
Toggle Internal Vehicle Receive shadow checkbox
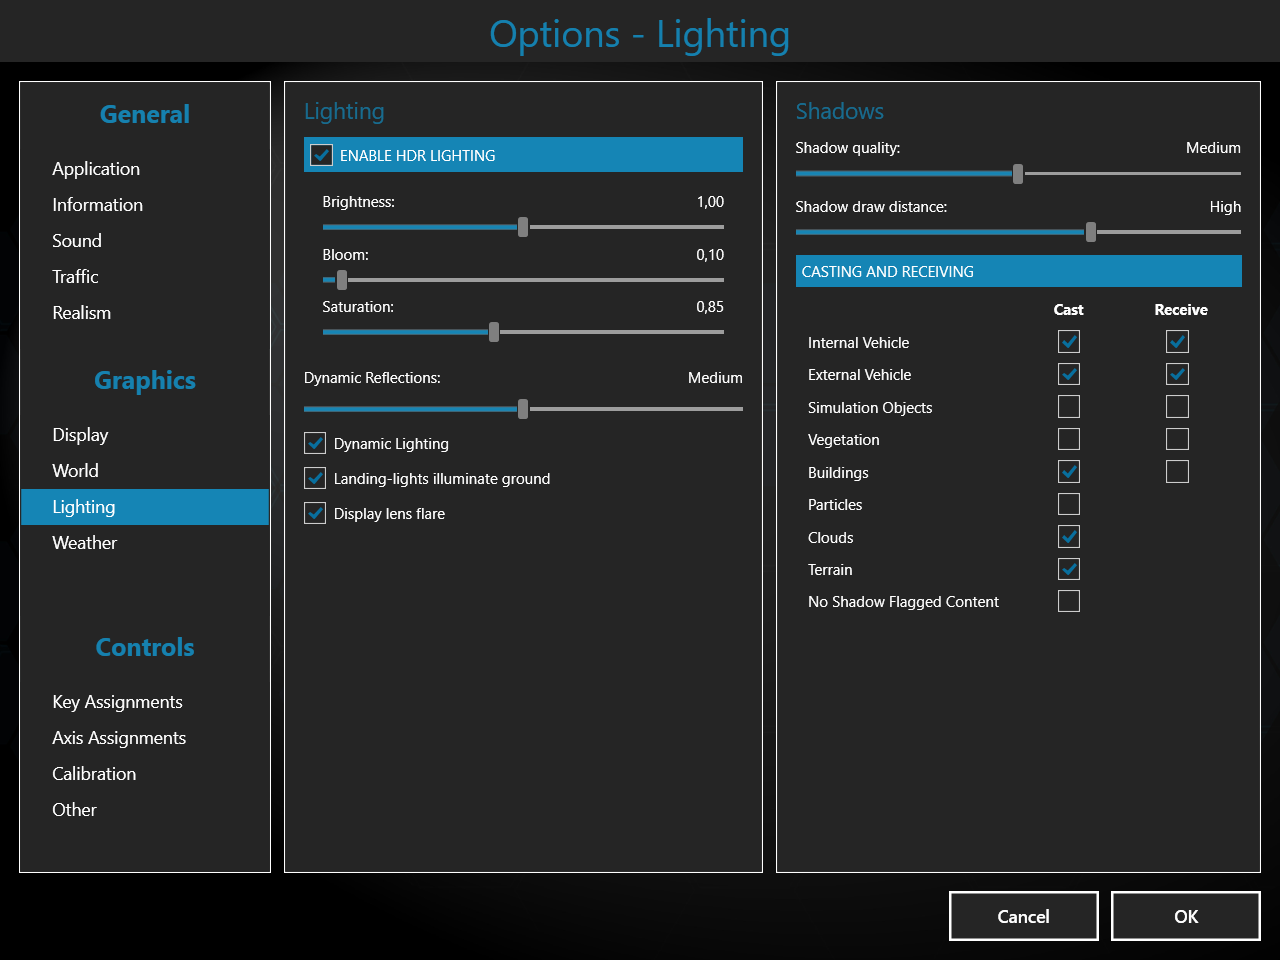pos(1177,342)
